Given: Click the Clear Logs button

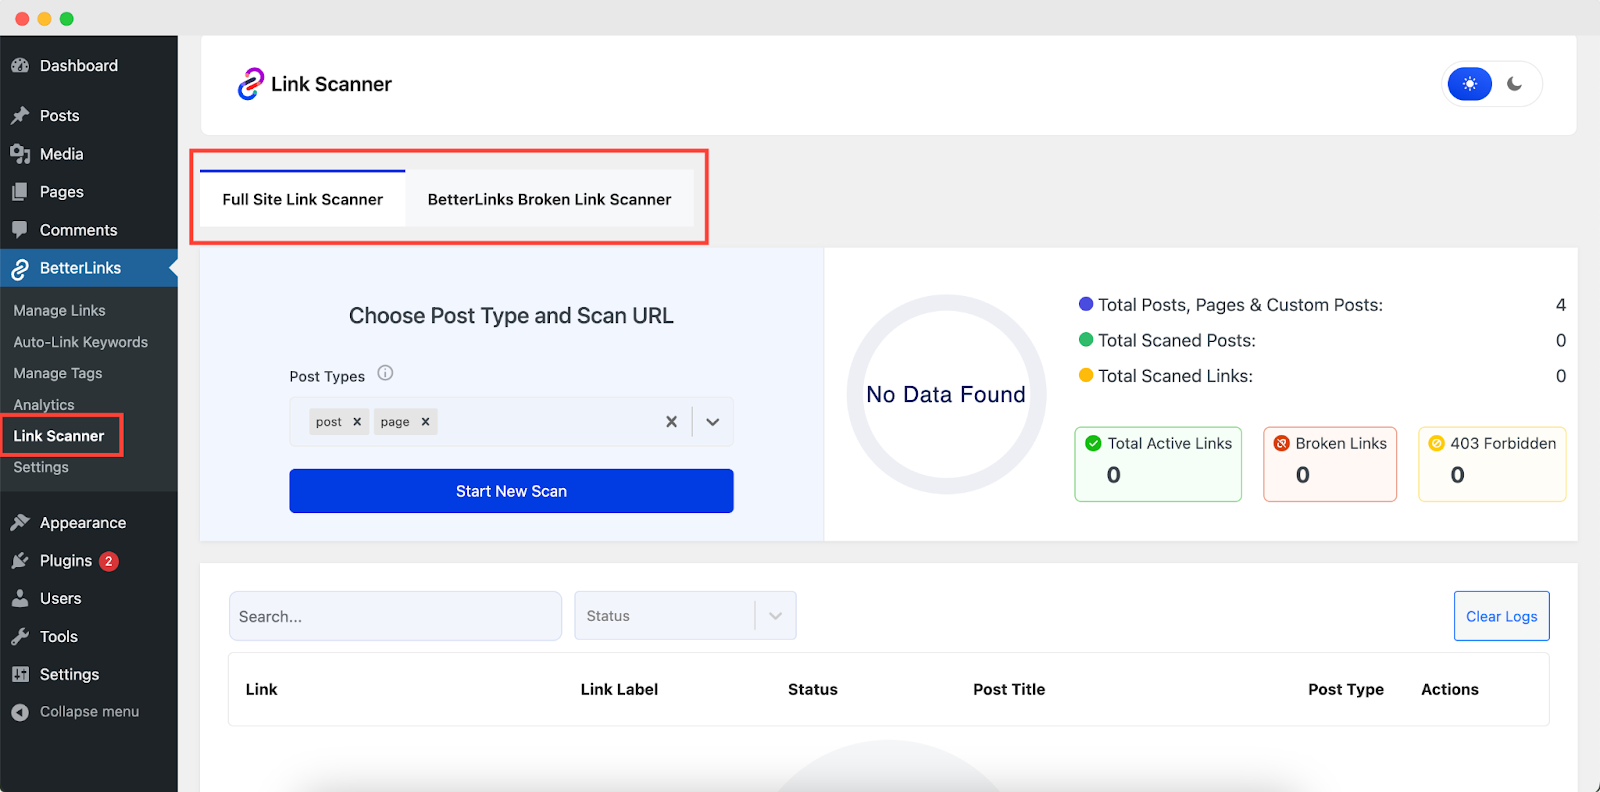Looking at the screenshot, I should pyautogui.click(x=1502, y=616).
